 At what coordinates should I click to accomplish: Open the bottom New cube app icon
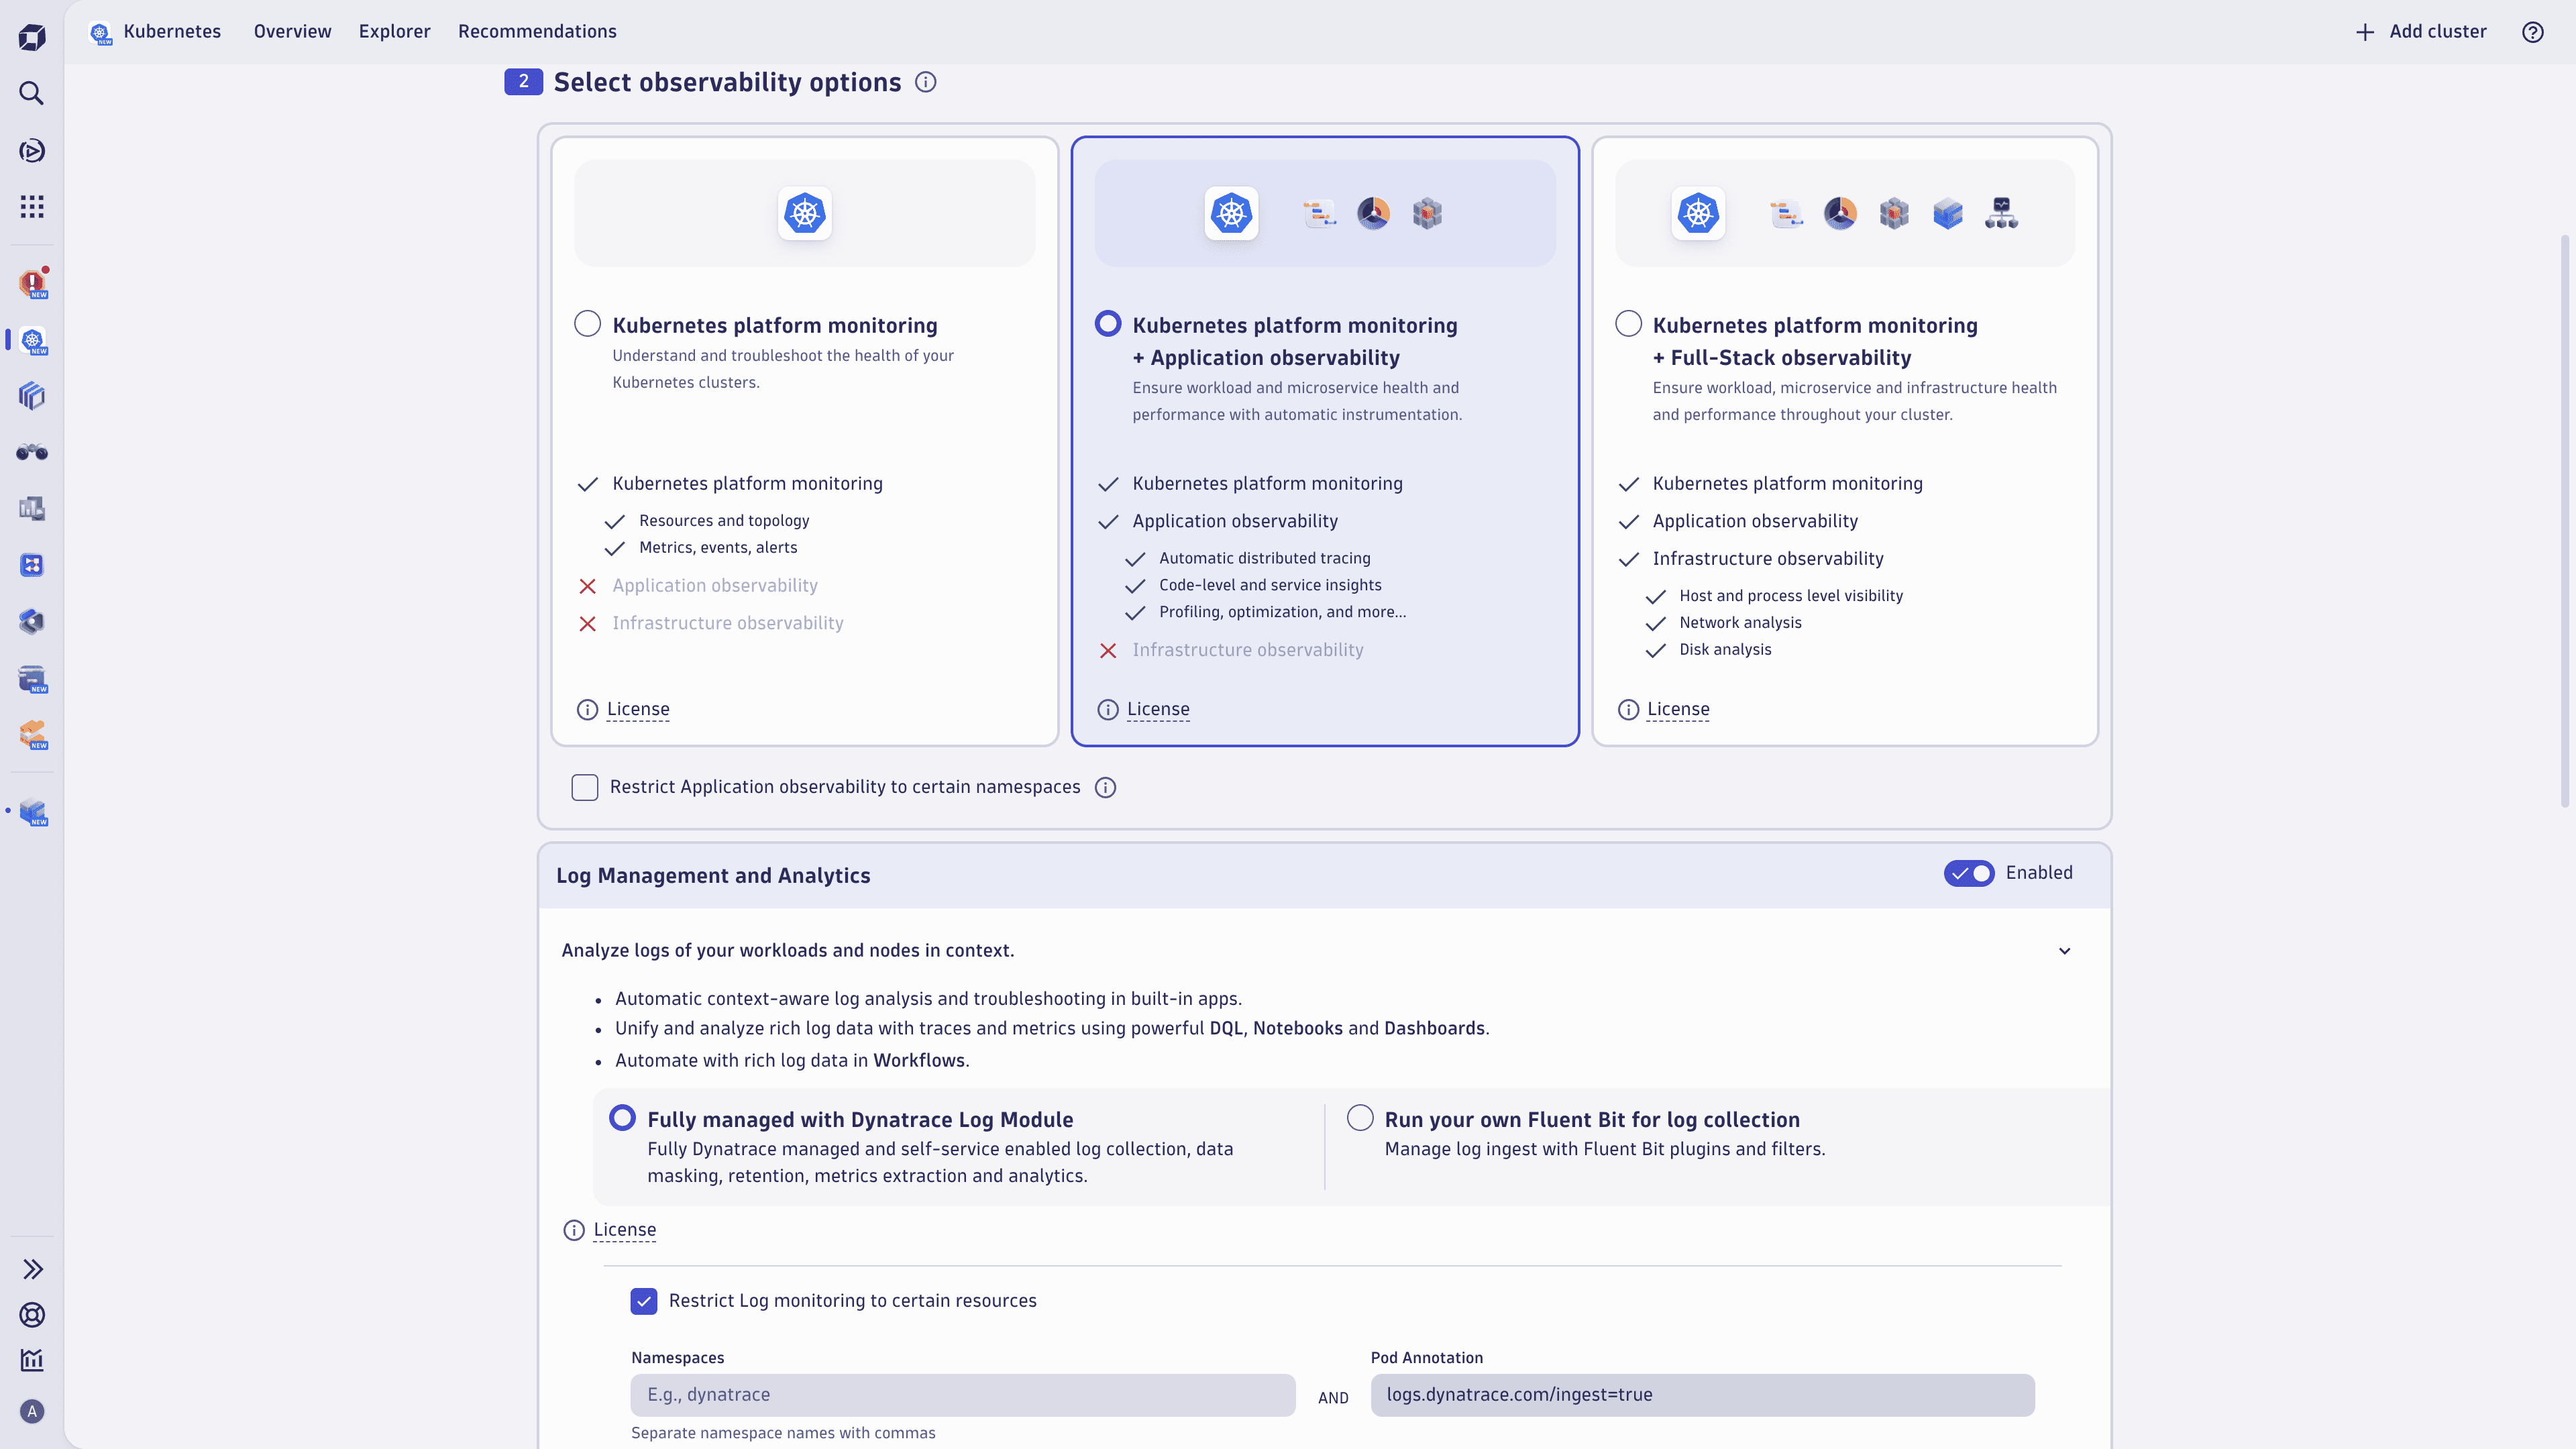tap(33, 812)
